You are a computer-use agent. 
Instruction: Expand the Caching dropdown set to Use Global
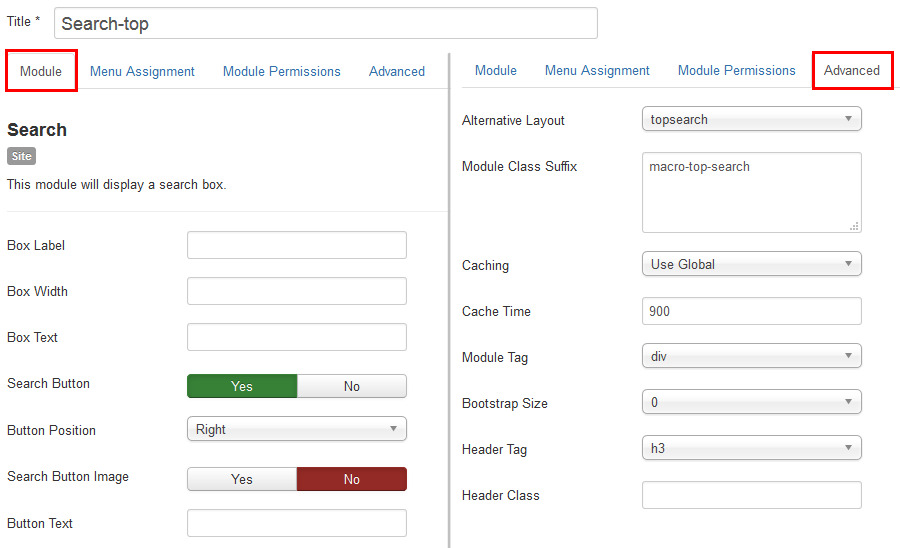(750, 264)
